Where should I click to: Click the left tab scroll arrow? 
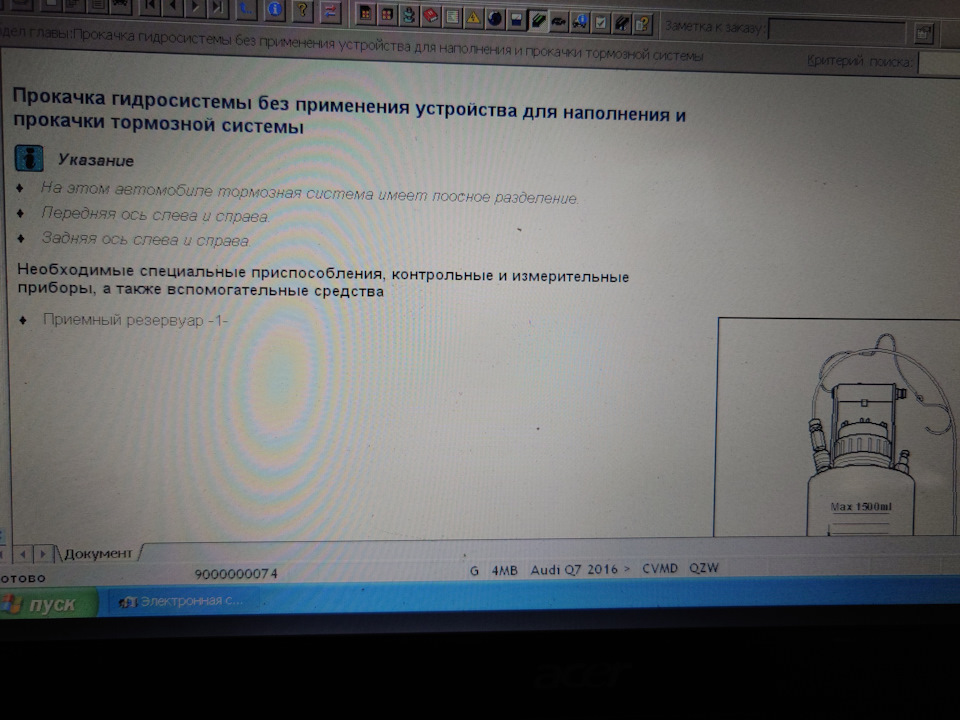coord(23,554)
